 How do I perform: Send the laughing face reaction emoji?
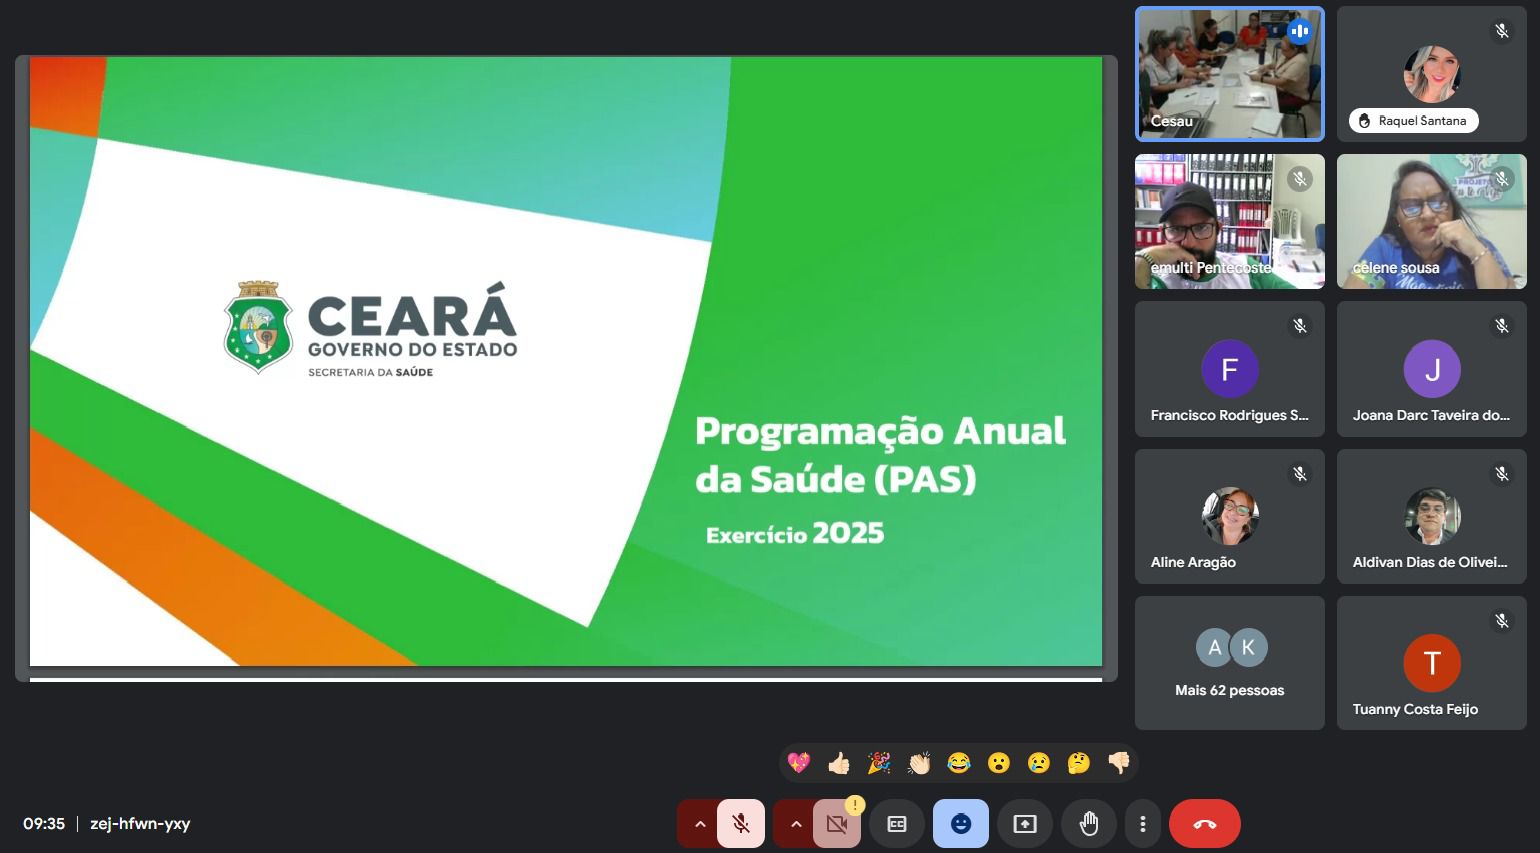[x=959, y=763]
